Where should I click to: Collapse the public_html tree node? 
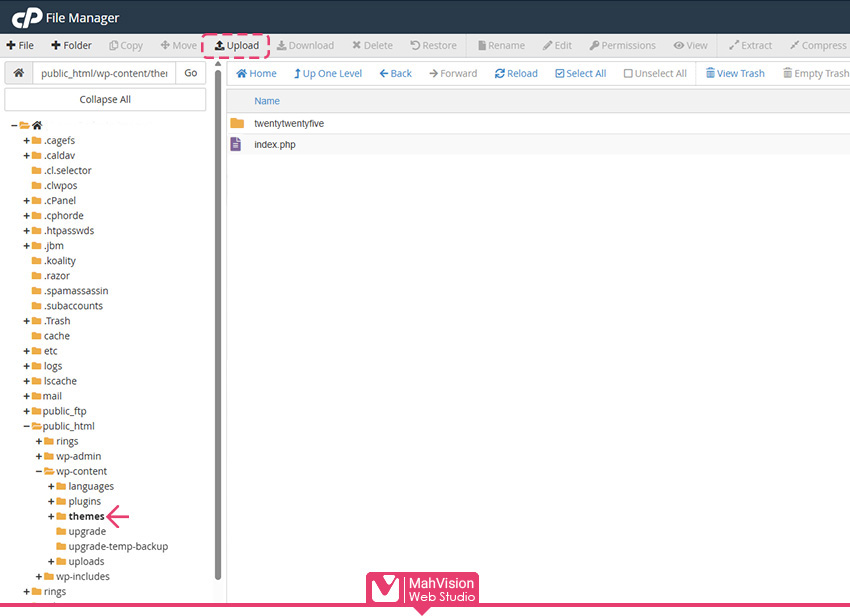[x=26, y=426]
